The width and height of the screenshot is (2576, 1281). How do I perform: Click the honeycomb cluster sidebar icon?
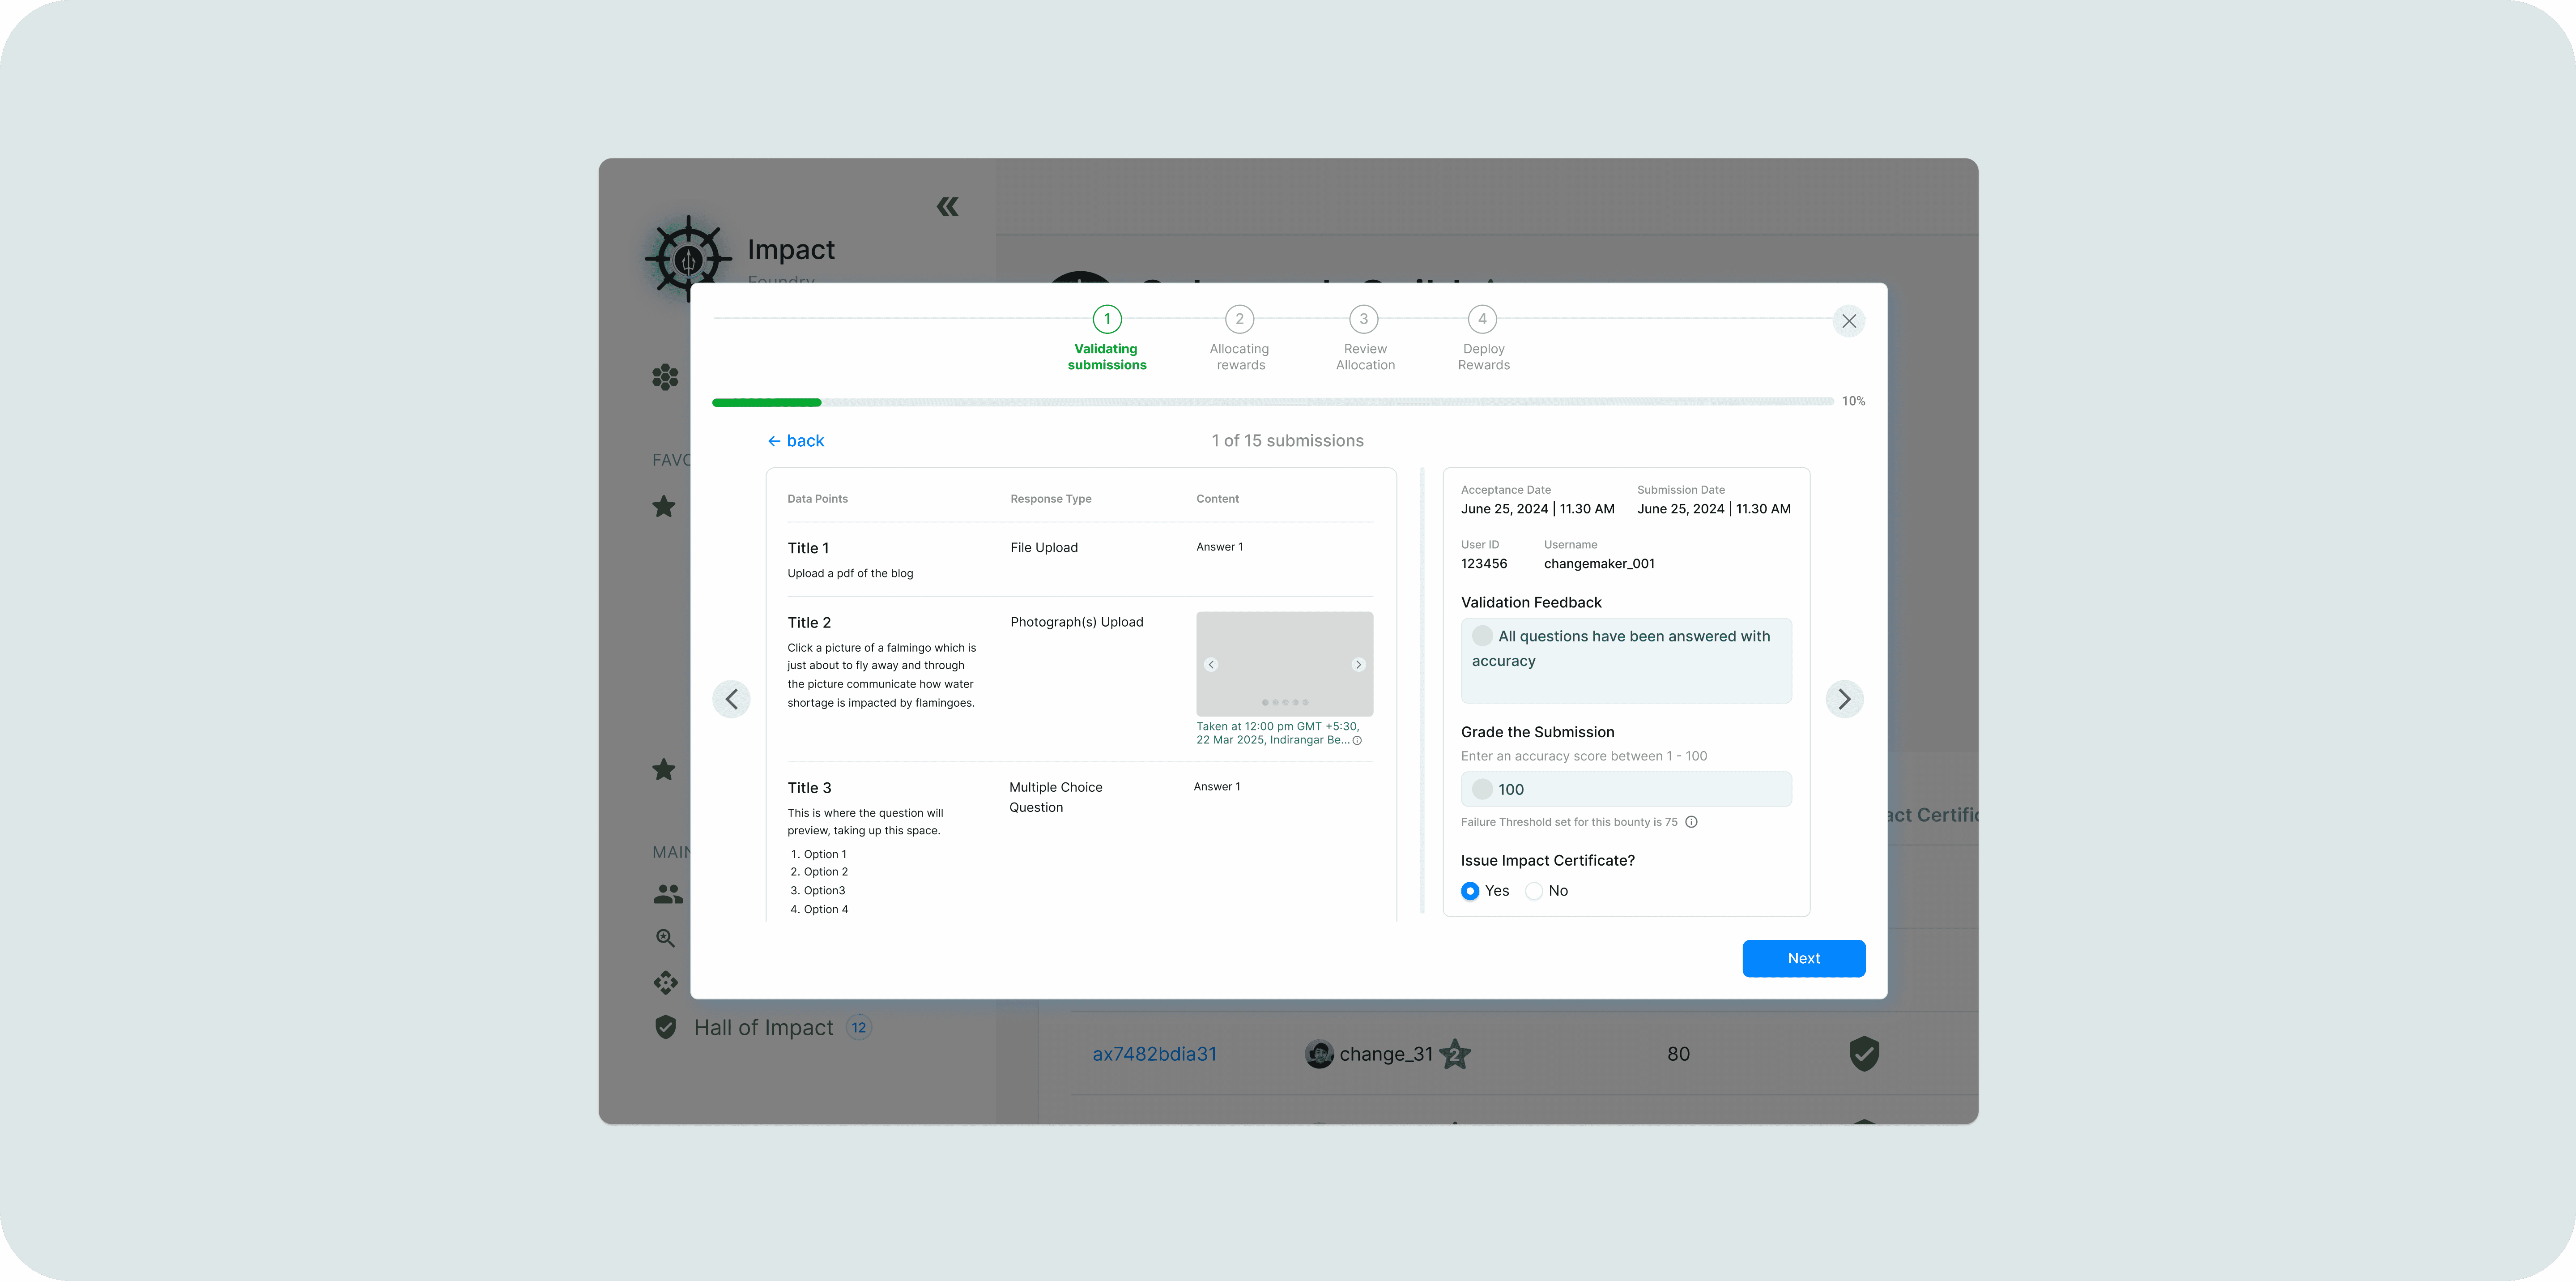coord(665,377)
